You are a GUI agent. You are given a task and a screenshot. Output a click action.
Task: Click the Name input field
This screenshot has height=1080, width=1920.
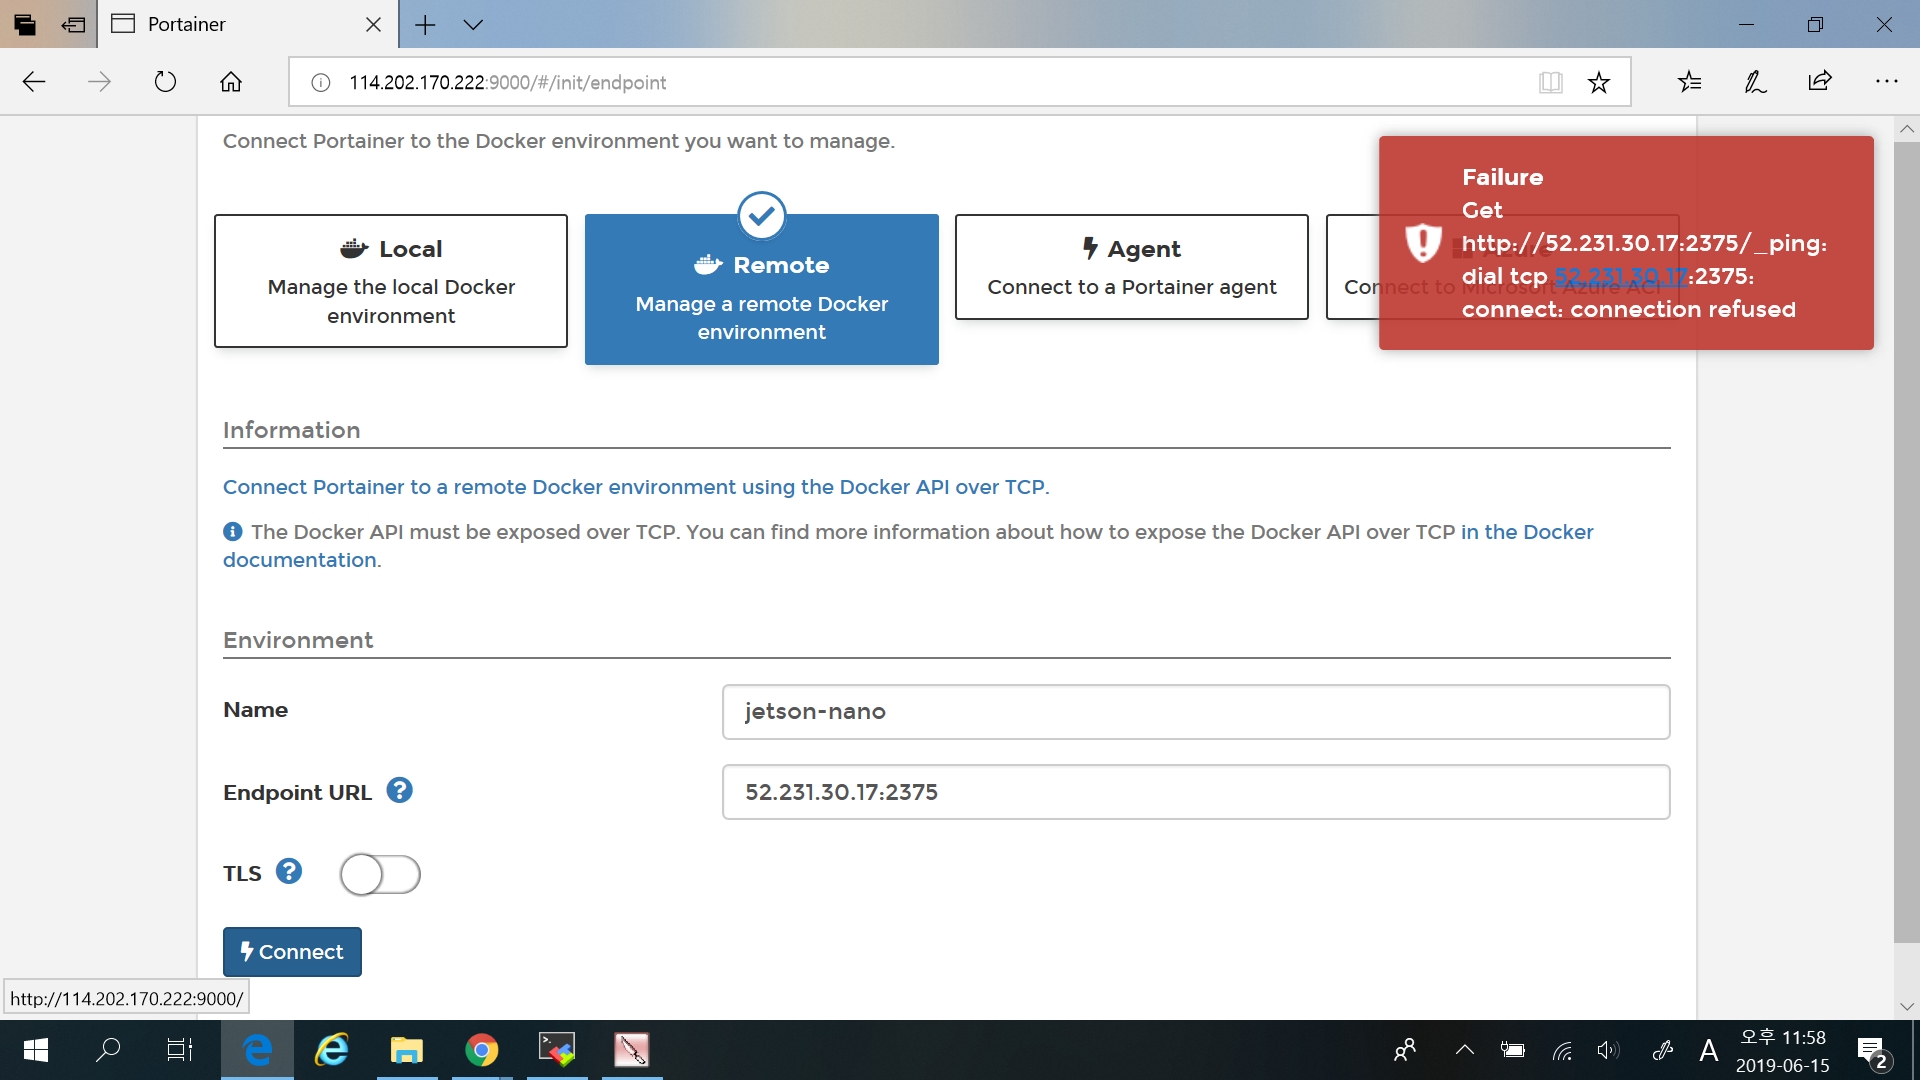tap(1196, 712)
